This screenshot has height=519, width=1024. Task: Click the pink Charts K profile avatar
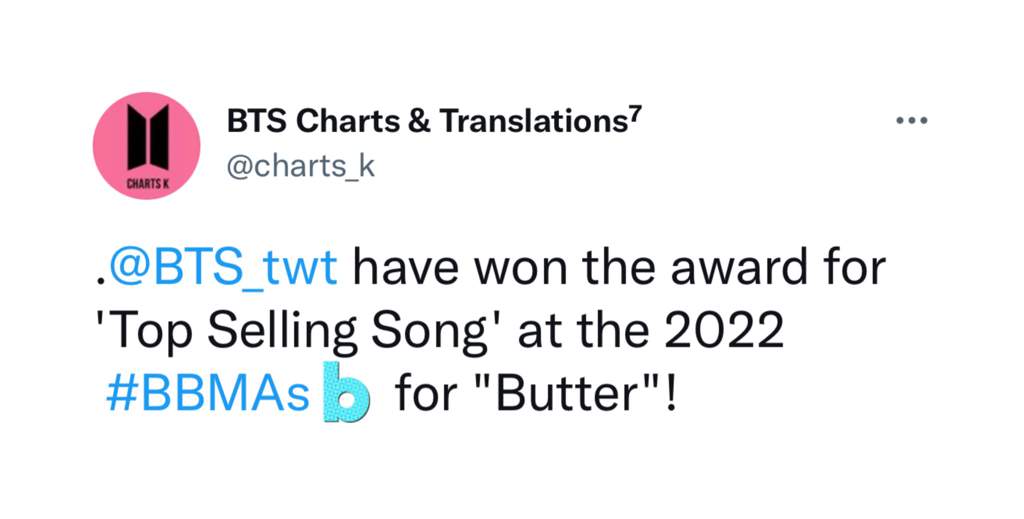[x=146, y=146]
